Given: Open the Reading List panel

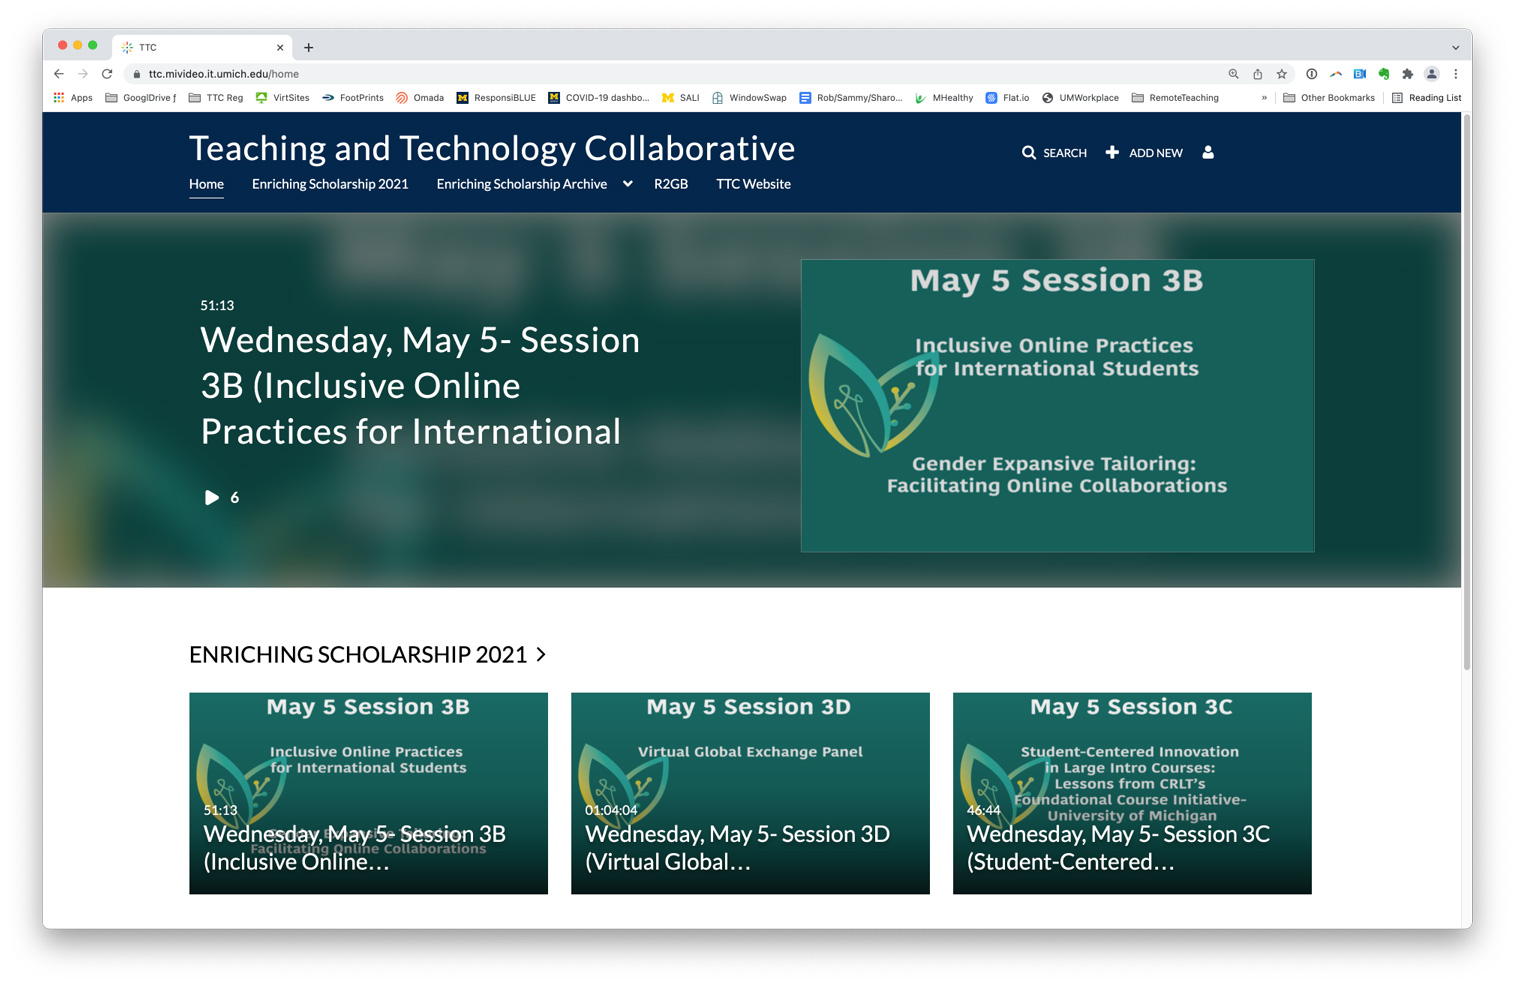Looking at the screenshot, I should [1426, 98].
